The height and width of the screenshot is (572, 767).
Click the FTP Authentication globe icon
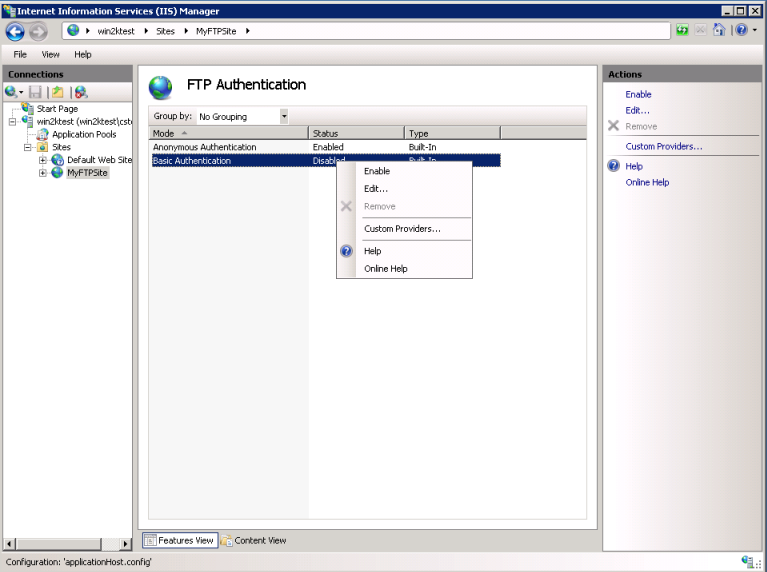click(160, 88)
